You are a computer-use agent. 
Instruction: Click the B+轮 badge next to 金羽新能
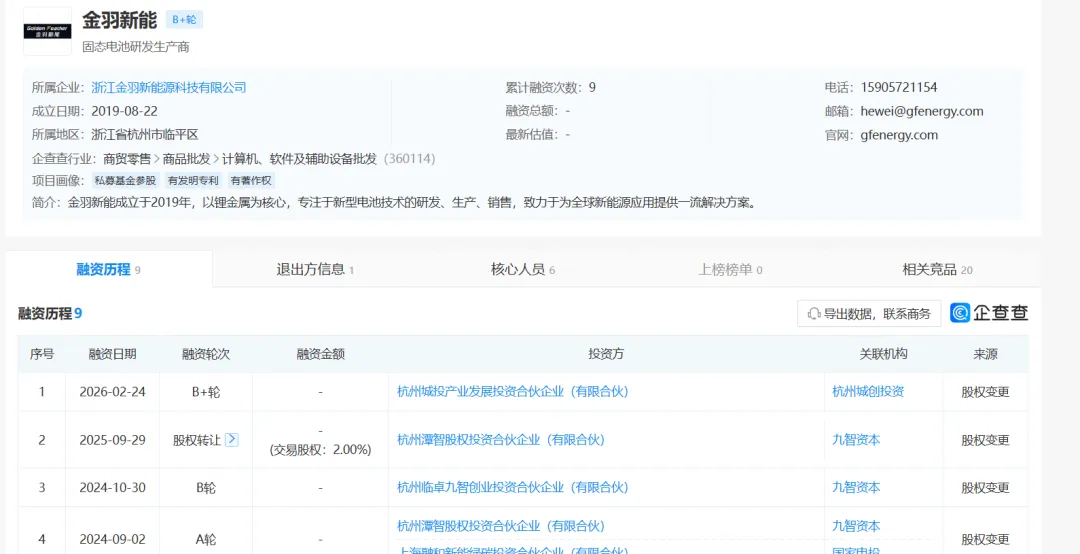coord(184,20)
